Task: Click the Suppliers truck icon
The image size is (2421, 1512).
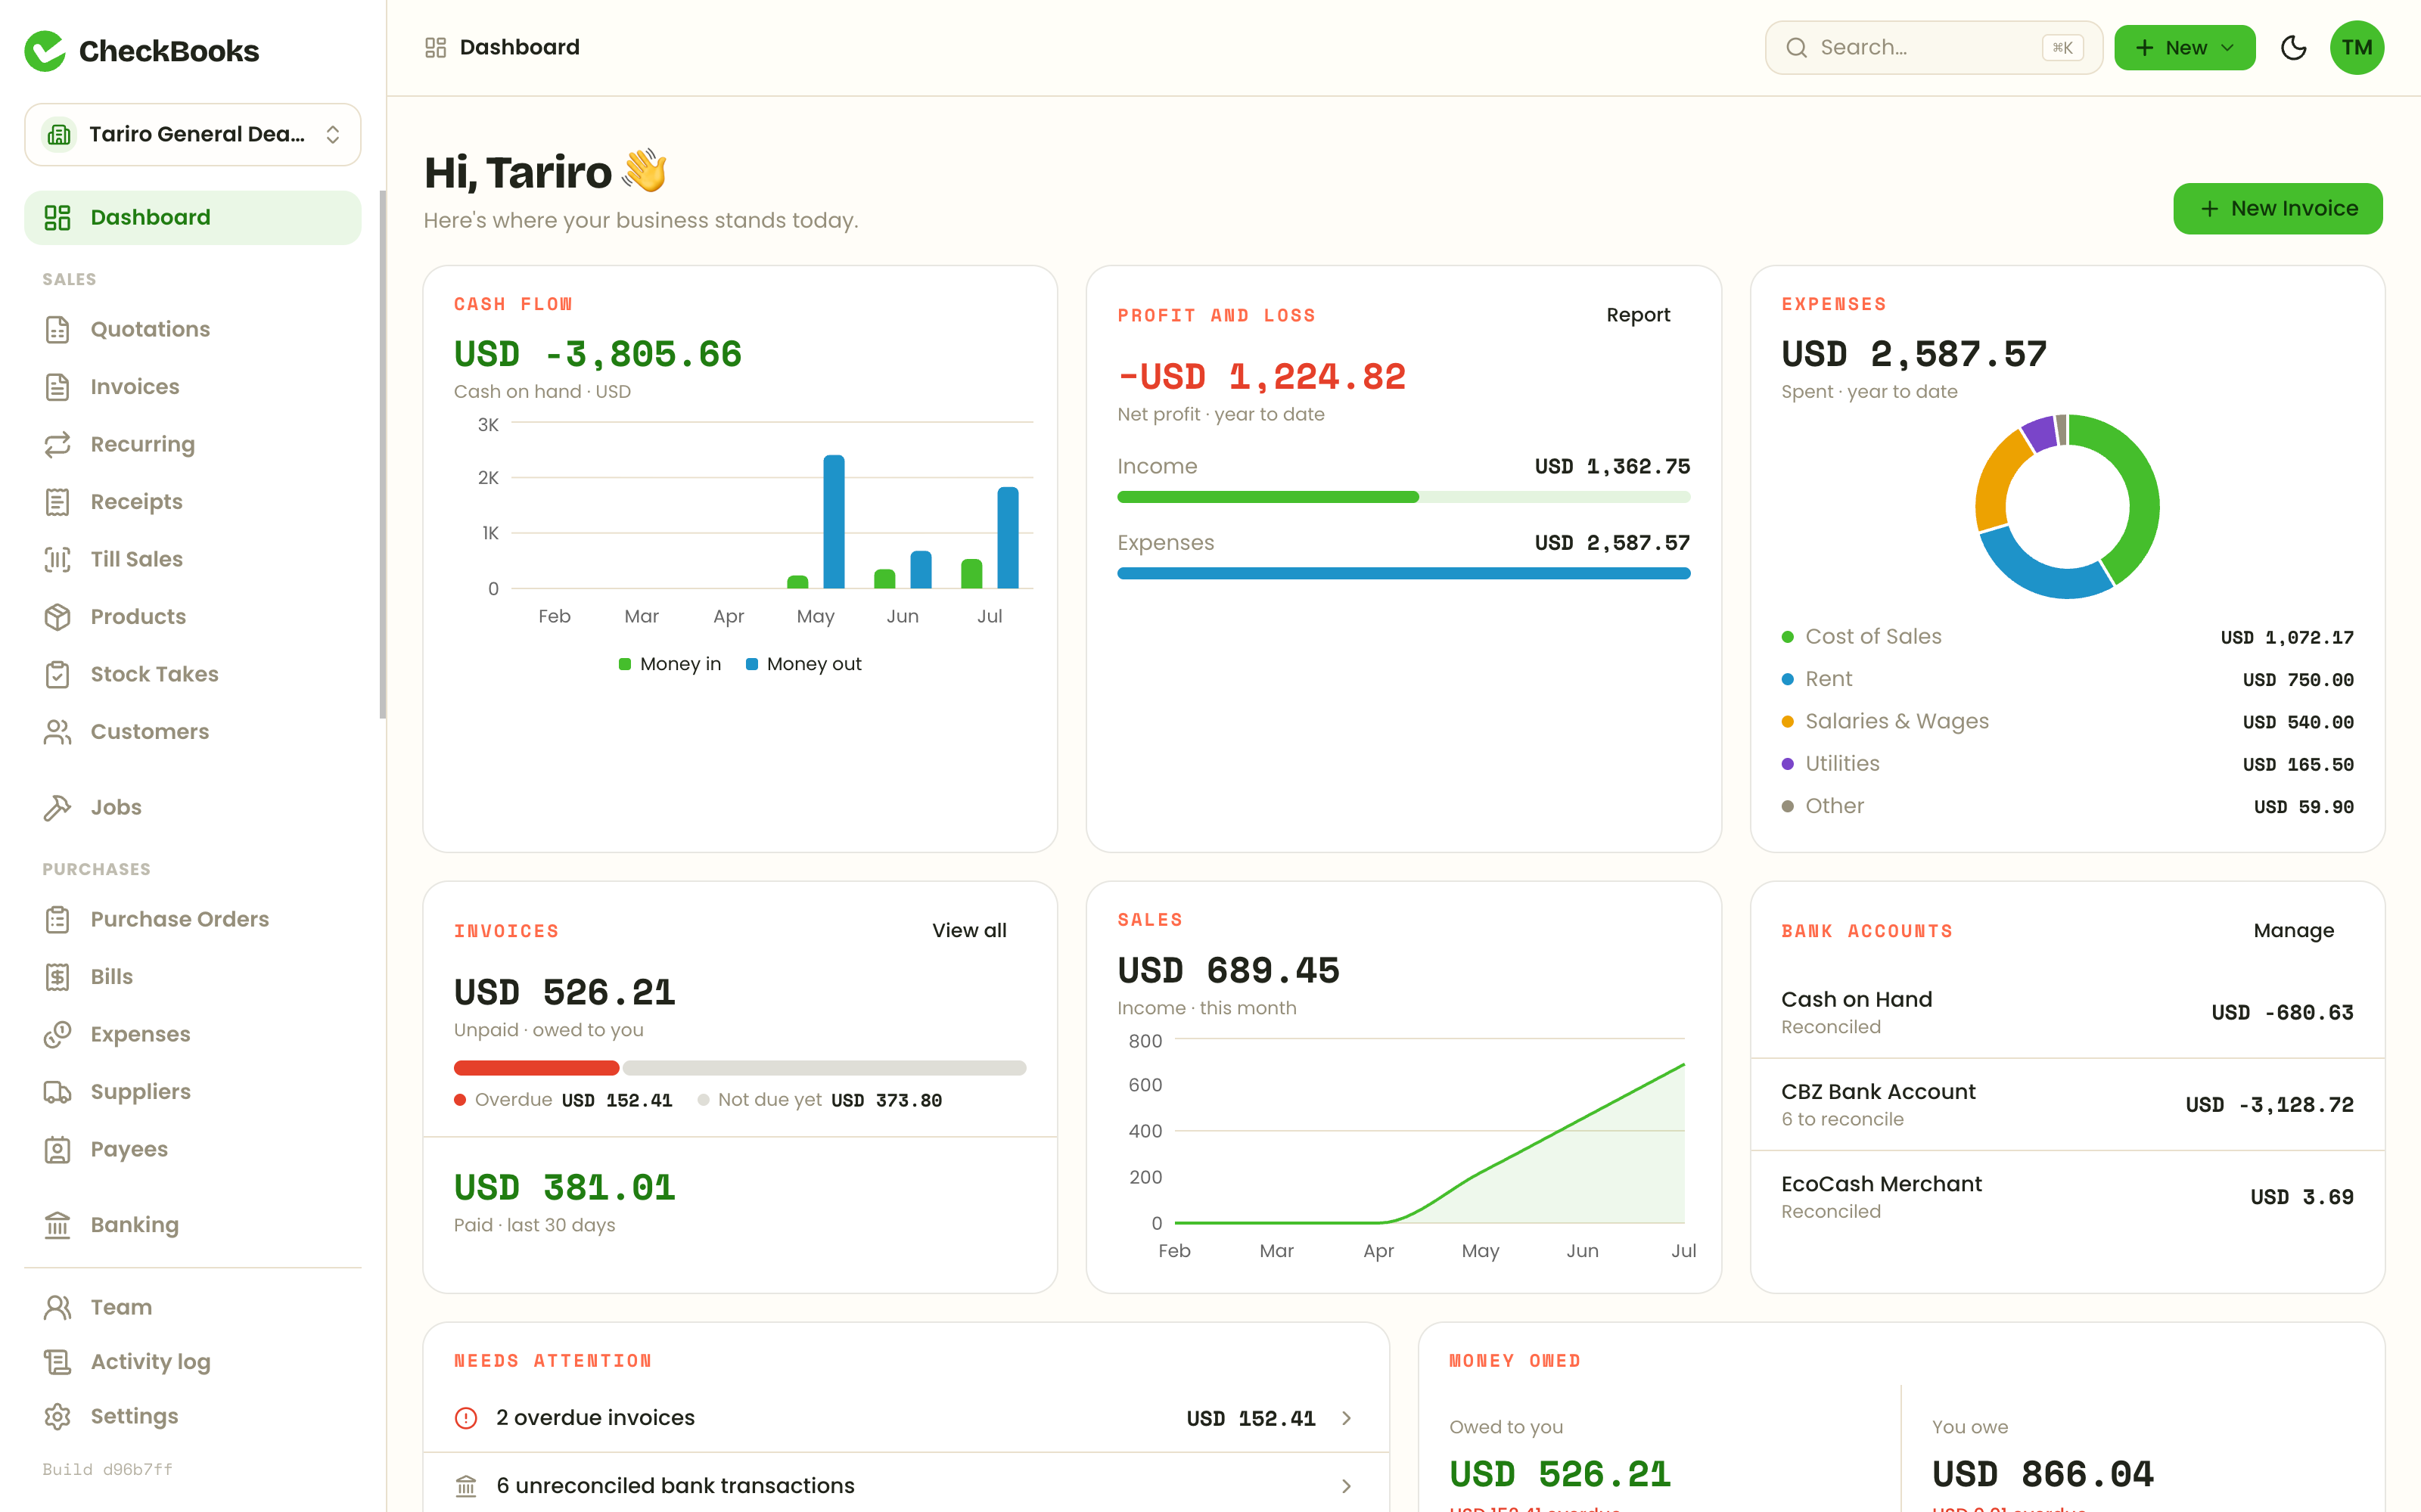Action: [x=57, y=1092]
